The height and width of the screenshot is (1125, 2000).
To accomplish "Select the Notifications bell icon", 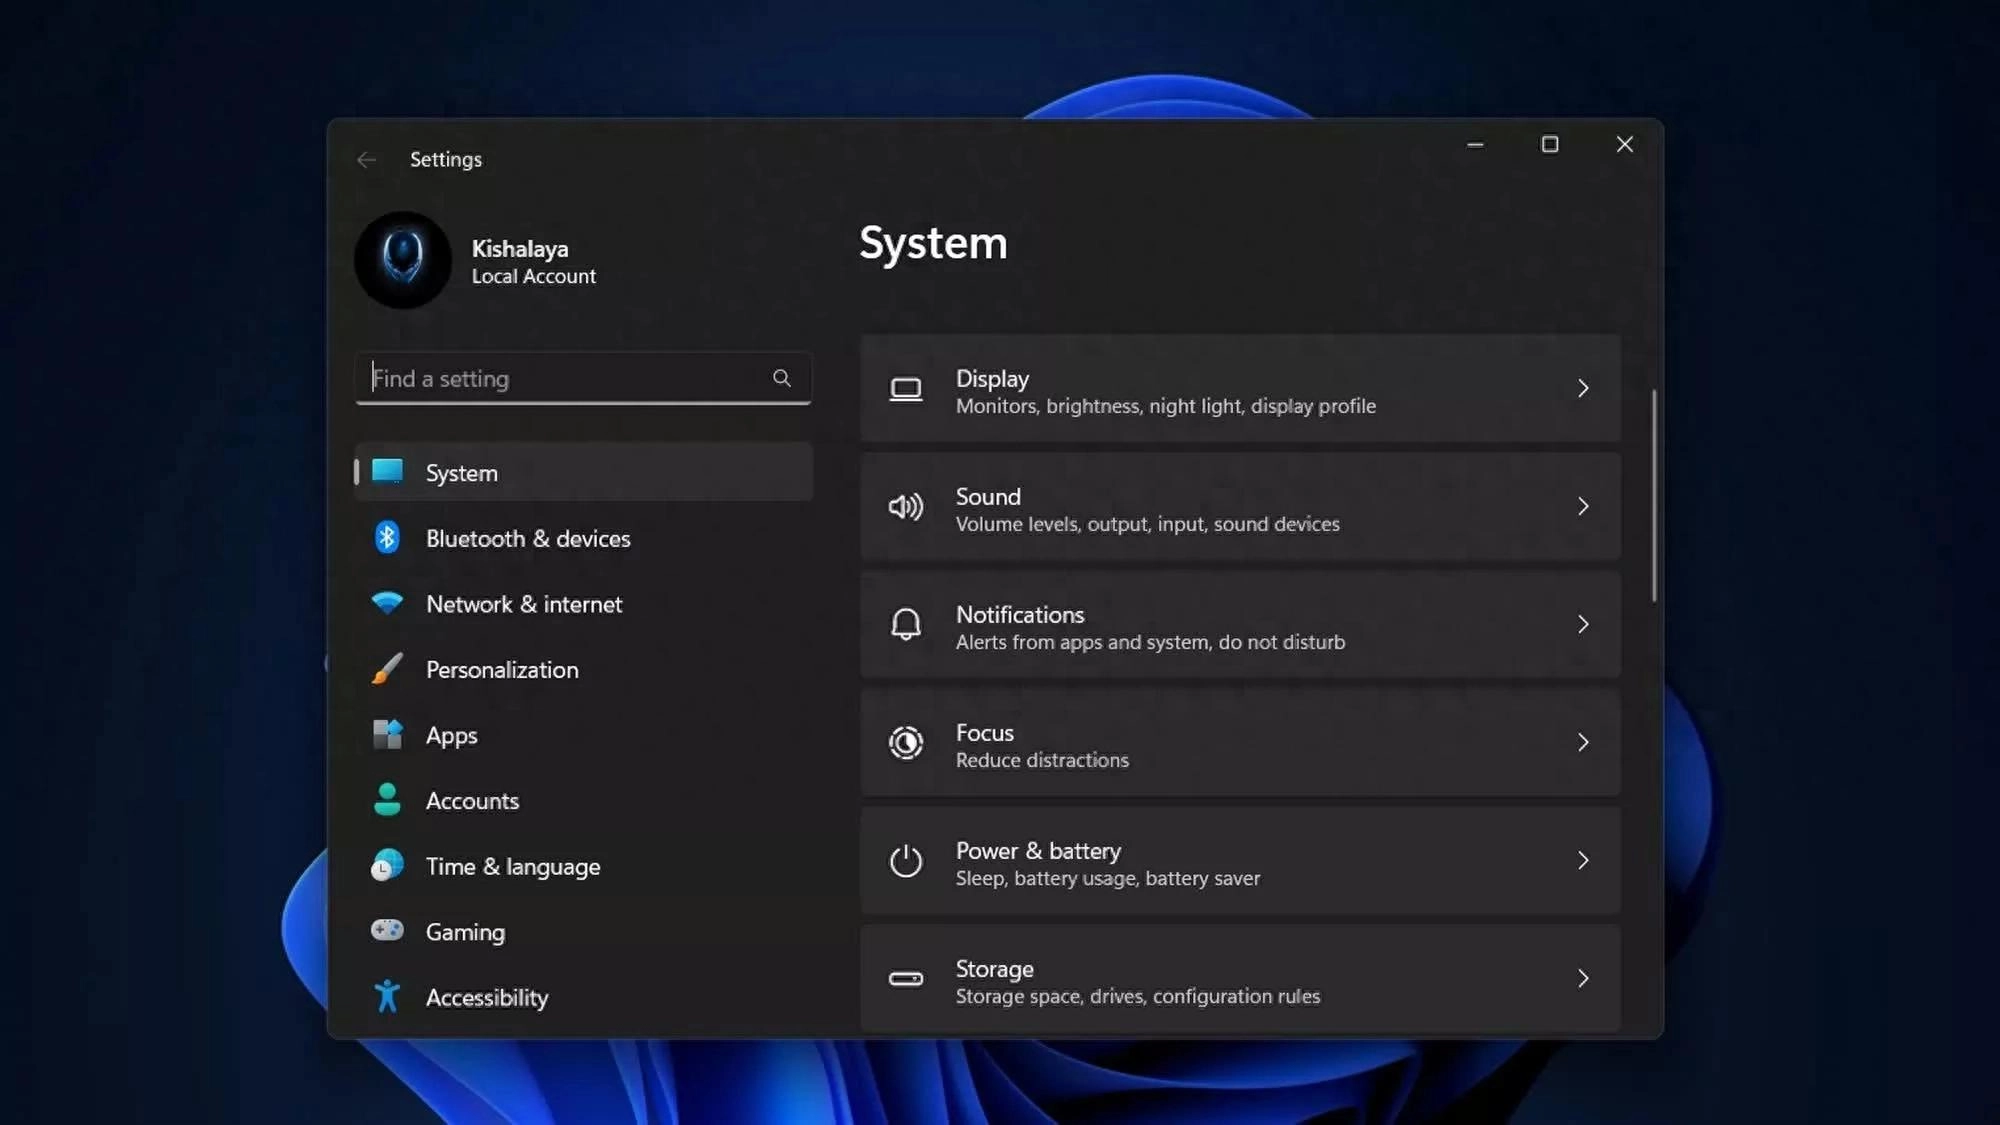I will 906,624.
